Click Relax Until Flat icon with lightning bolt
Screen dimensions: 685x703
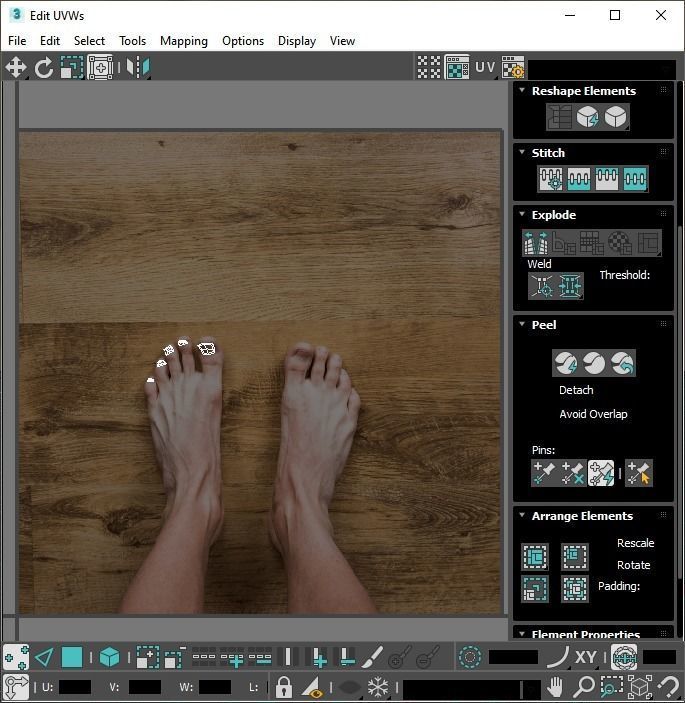pyautogui.click(x=587, y=117)
